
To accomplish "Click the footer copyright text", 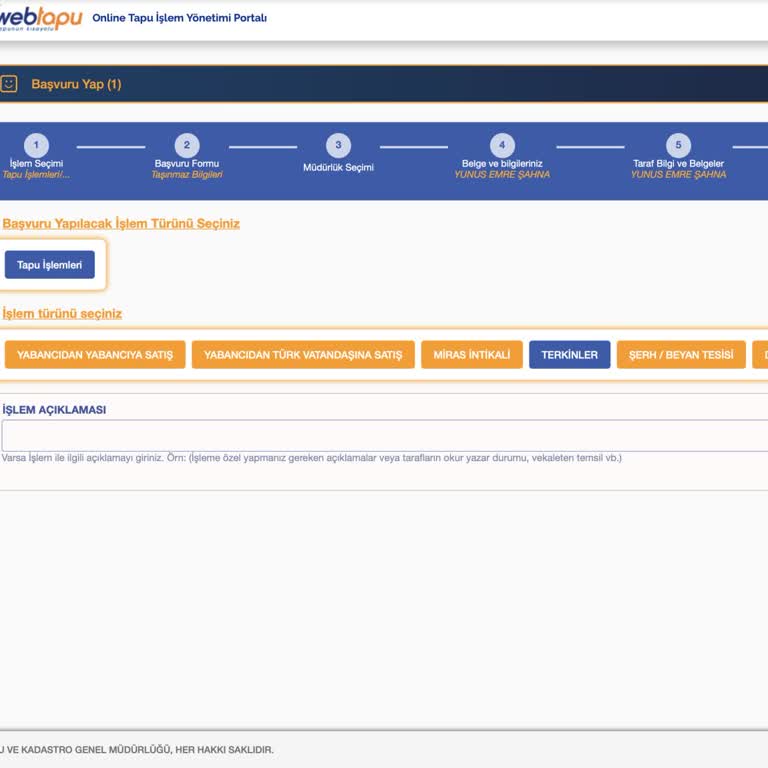I will click(136, 749).
